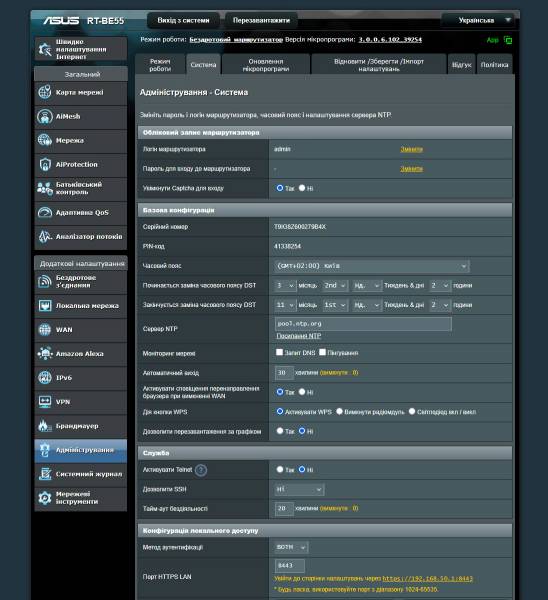
Task: Click the Перезавантажити button
Action: [261, 20]
